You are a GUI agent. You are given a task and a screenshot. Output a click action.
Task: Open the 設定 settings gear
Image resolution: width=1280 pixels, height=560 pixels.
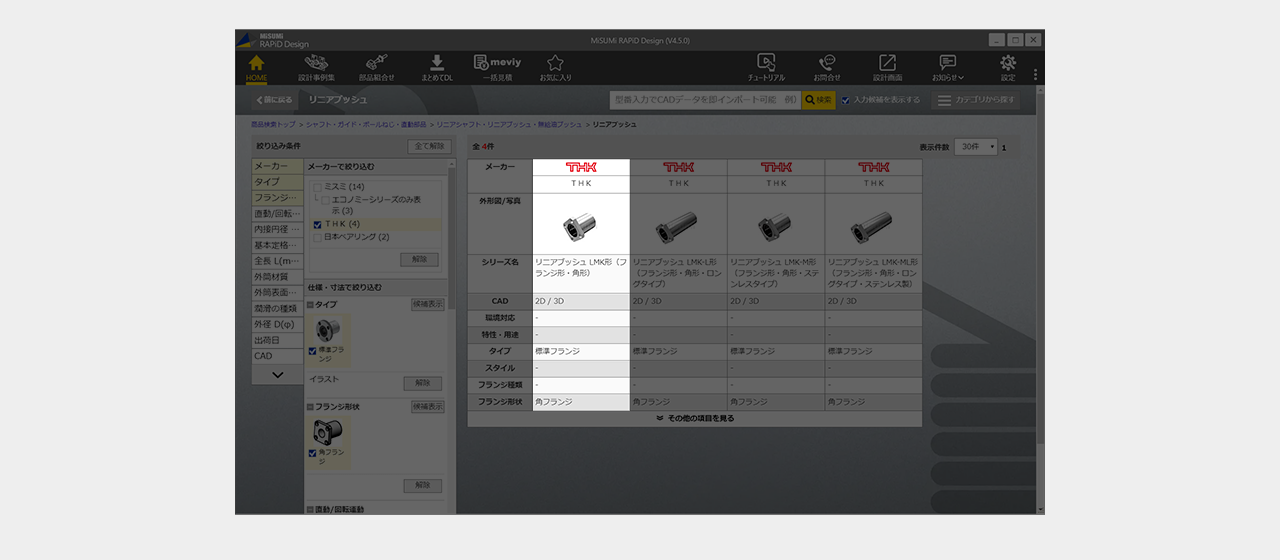(1007, 67)
